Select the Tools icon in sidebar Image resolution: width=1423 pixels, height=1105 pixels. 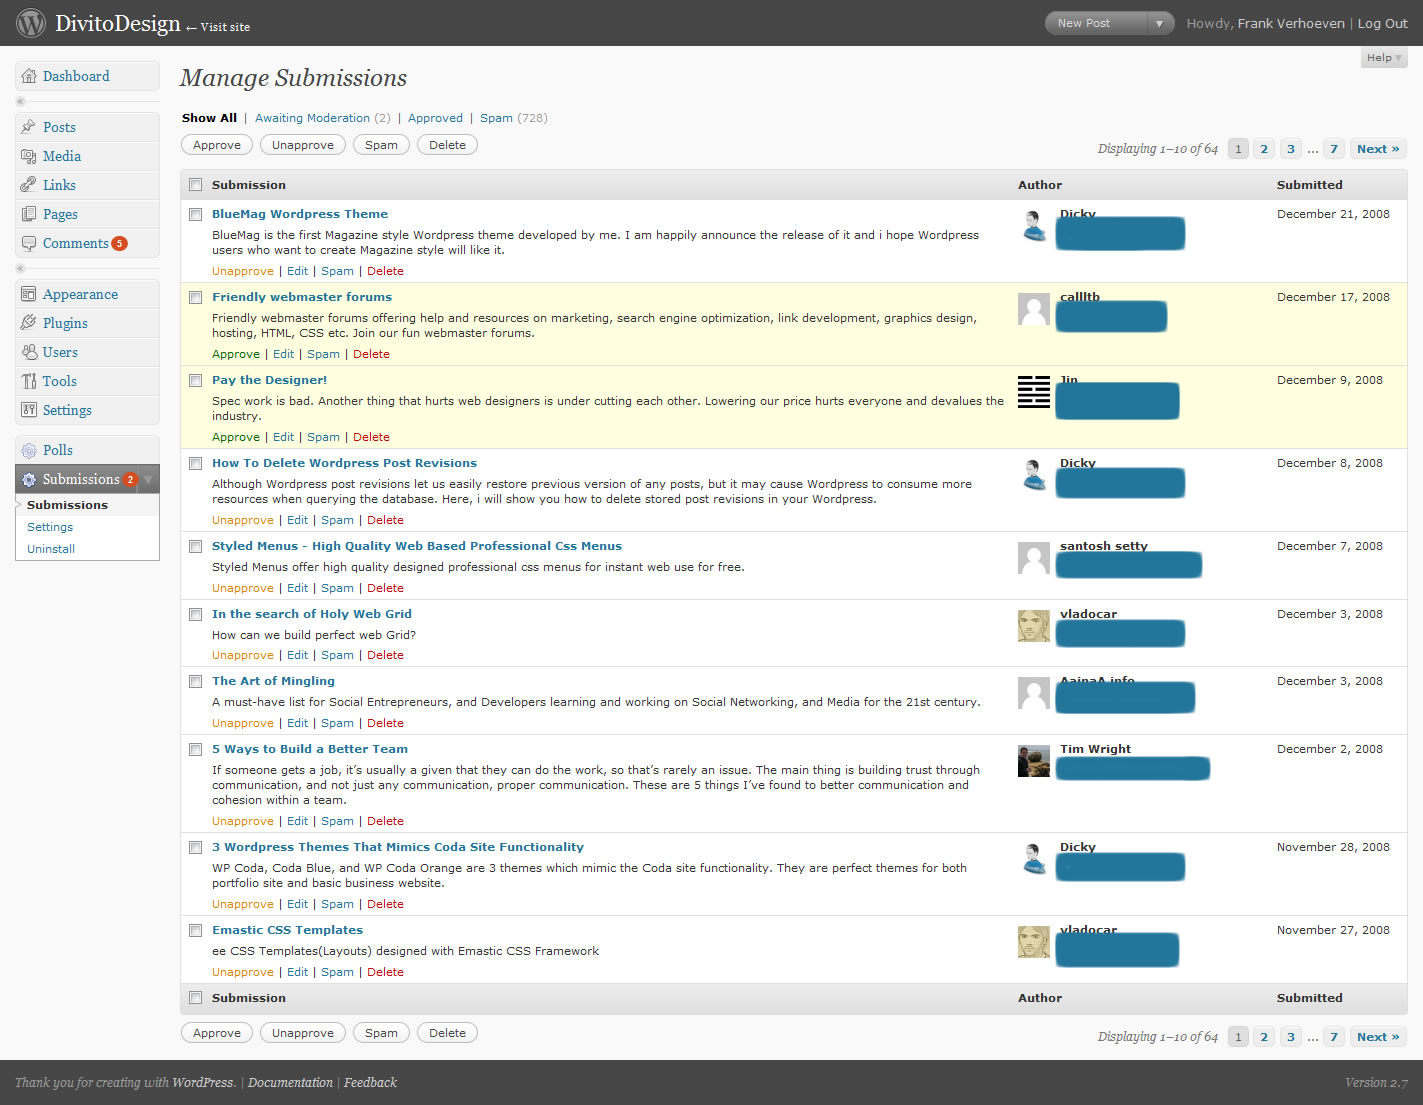[x=29, y=381]
